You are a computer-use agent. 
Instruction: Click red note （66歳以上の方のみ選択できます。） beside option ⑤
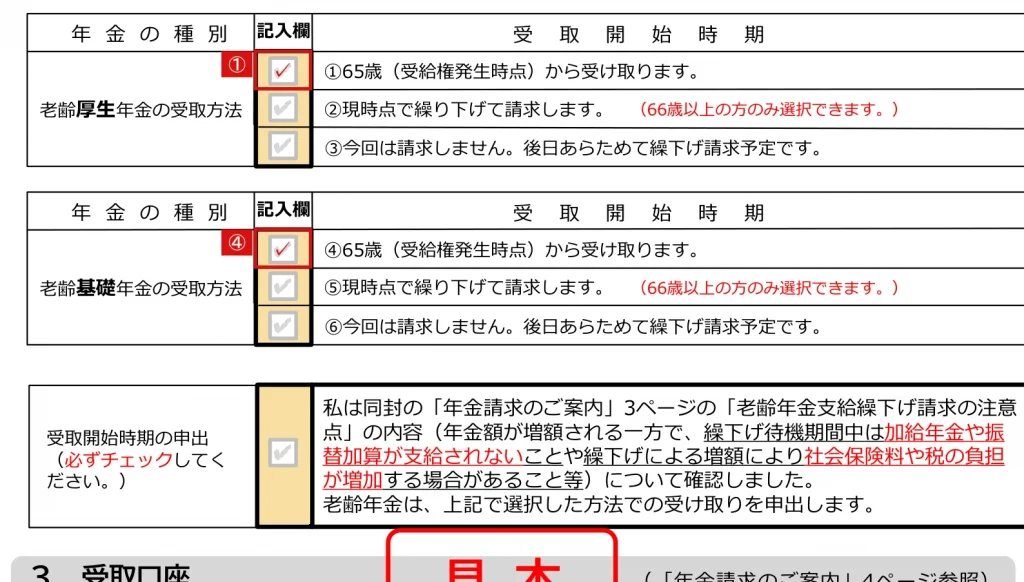(769, 287)
